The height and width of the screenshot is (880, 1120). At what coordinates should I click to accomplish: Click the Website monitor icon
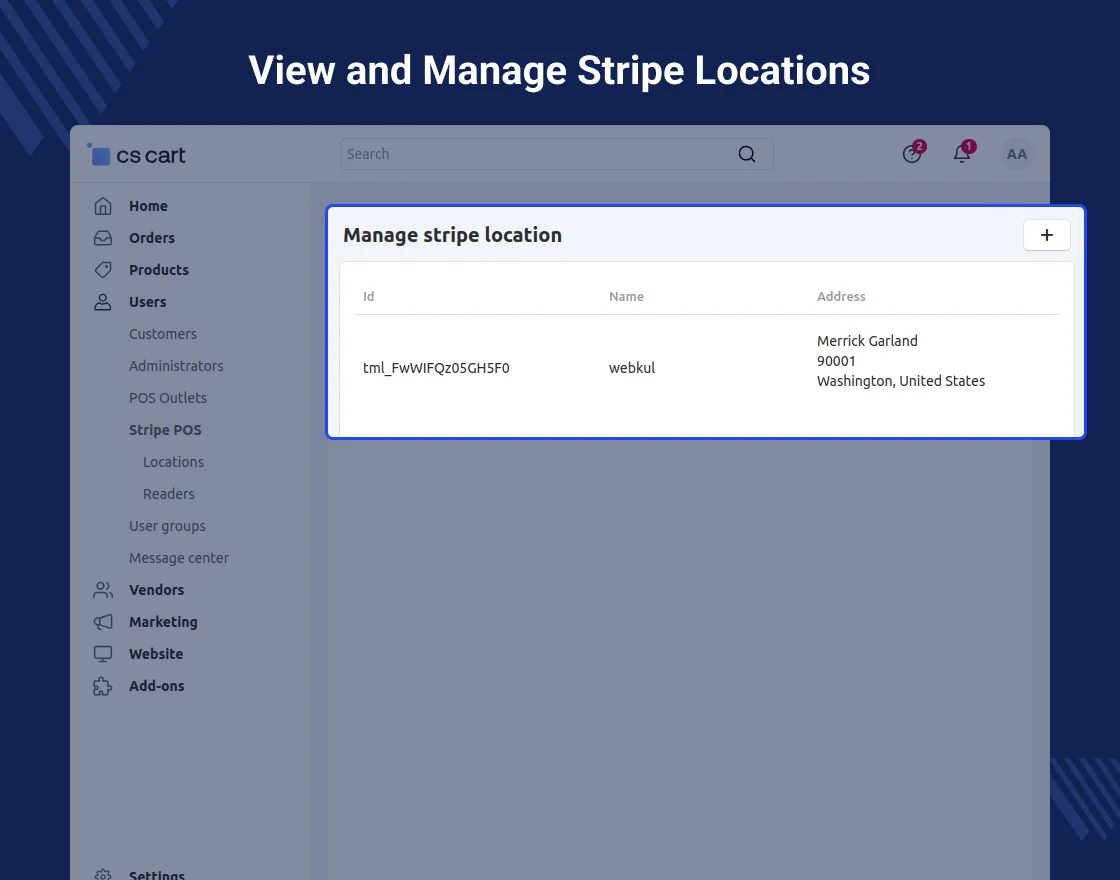(x=102, y=654)
